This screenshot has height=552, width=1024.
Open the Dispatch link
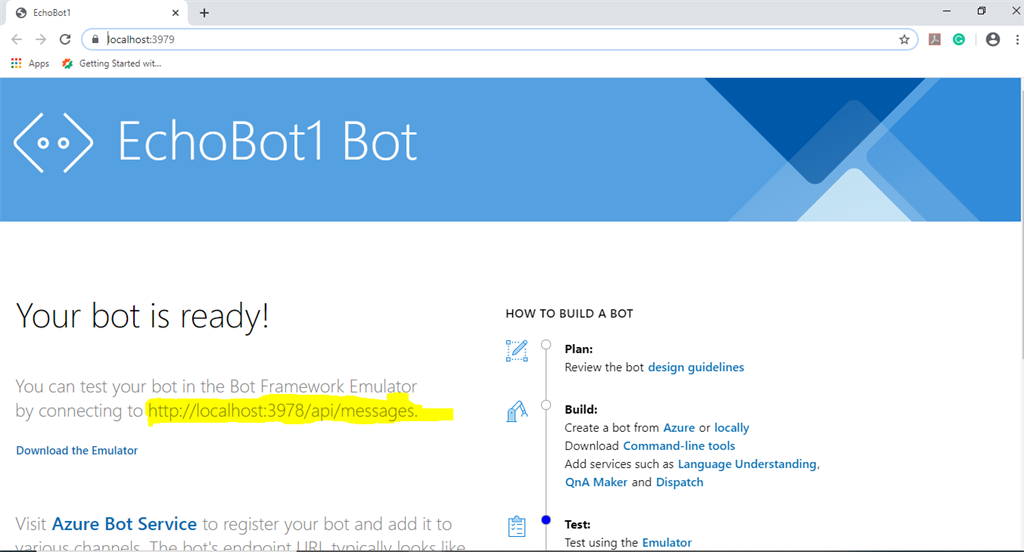[680, 482]
